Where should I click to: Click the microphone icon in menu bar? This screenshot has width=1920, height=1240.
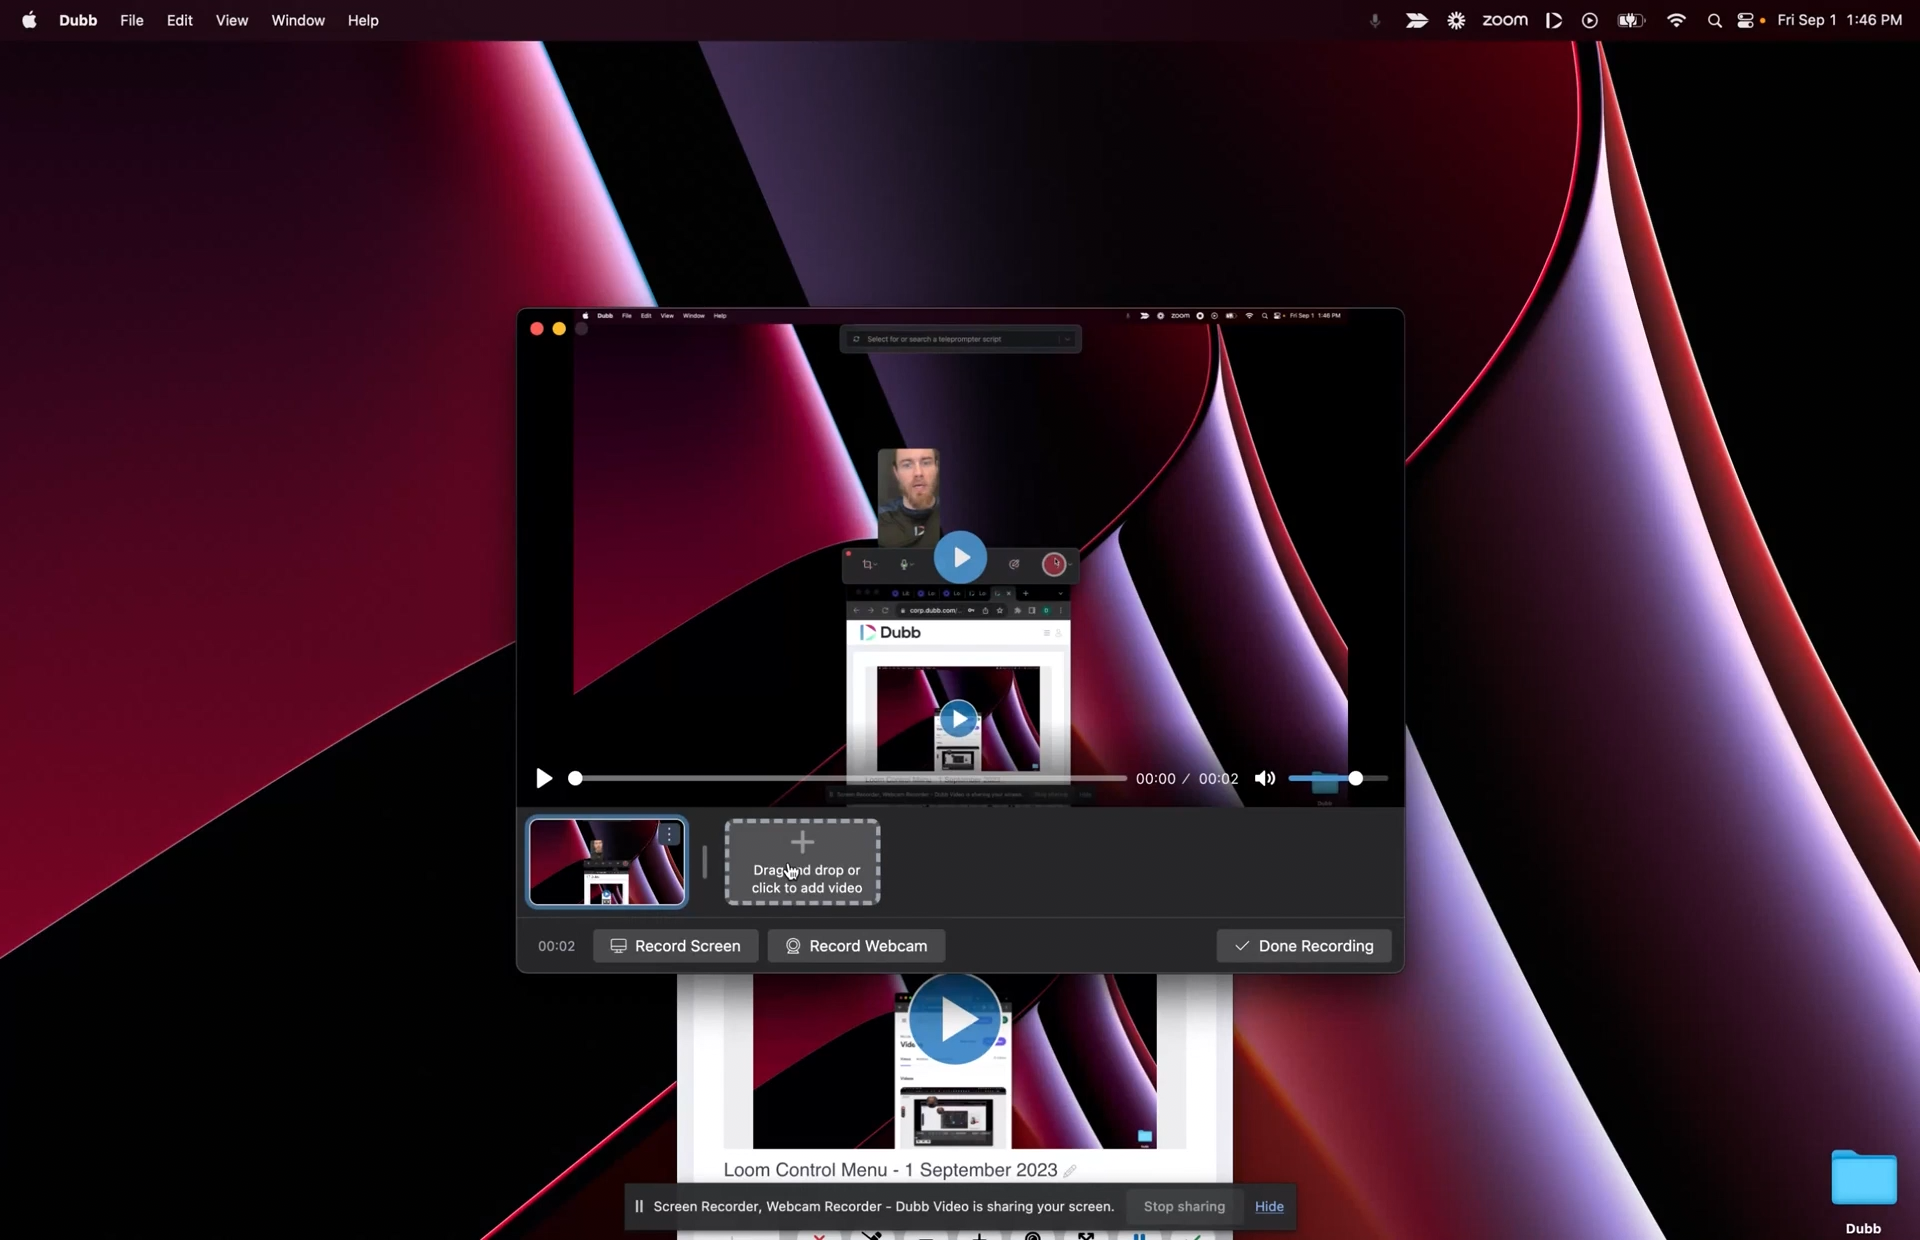1375,20
